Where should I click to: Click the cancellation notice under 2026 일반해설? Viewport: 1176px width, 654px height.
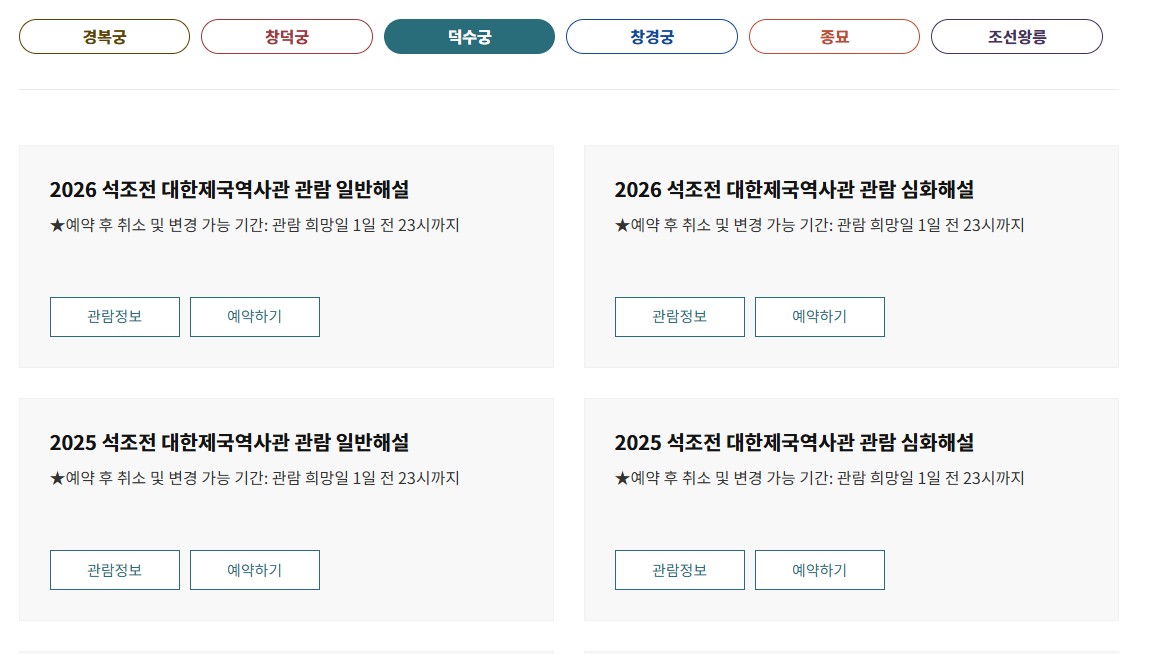coord(255,225)
